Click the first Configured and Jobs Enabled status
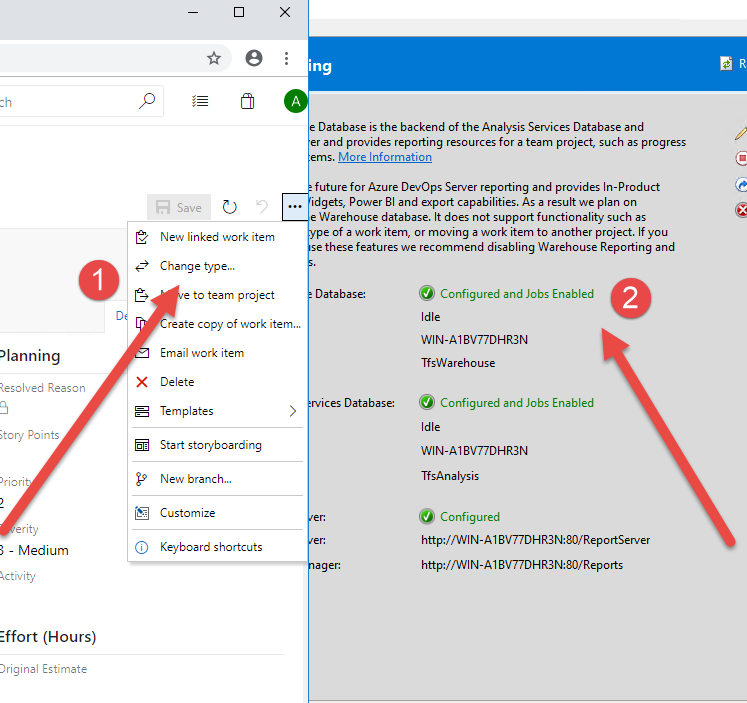 [x=516, y=294]
